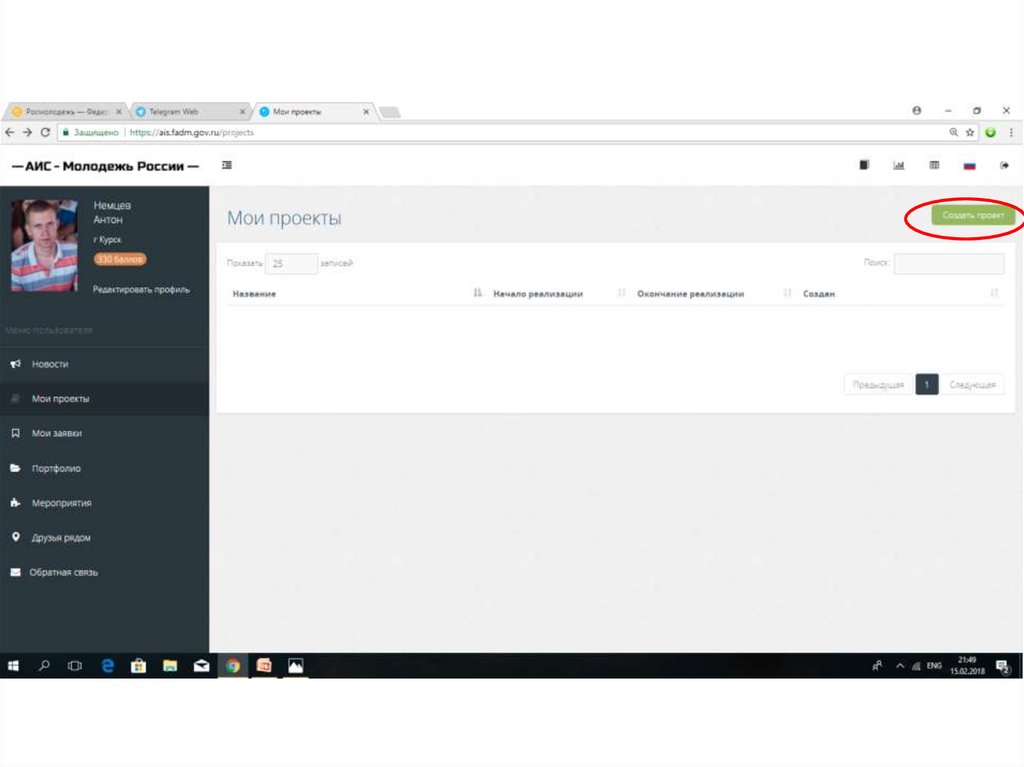This screenshot has height=767, width=1024.
Task: Click the Создать проект button
Action: [x=972, y=215]
